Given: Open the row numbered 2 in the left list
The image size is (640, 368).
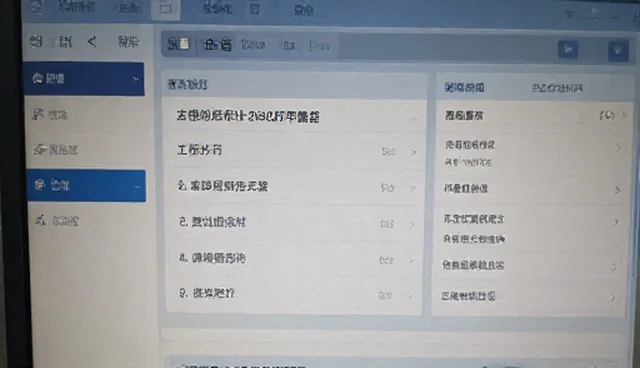Looking at the screenshot, I should (295, 187).
